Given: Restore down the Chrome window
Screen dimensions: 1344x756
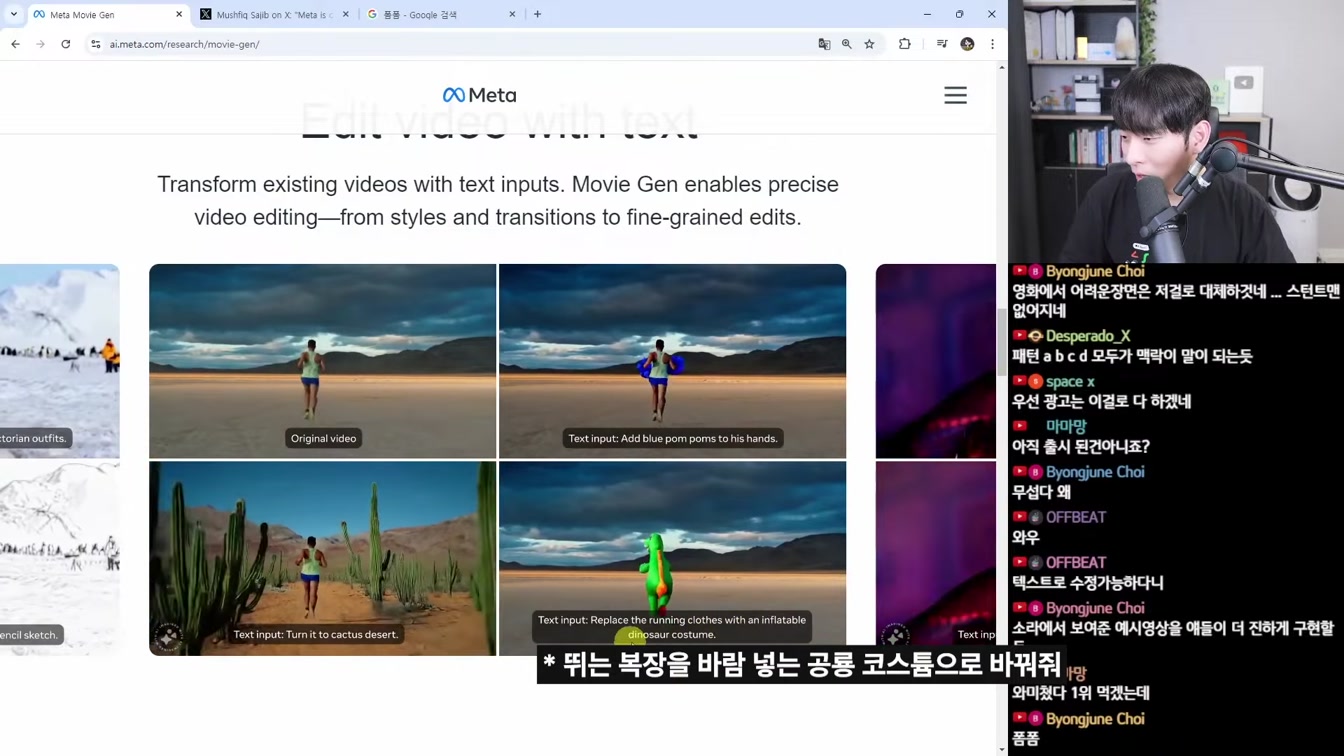Looking at the screenshot, I should [959, 14].
